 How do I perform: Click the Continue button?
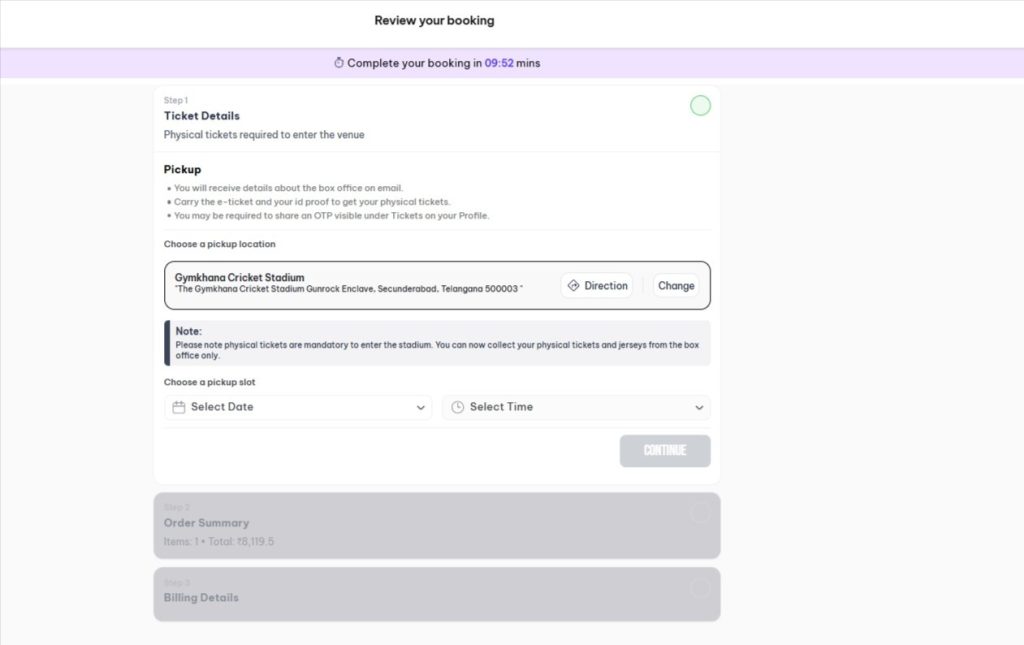click(665, 451)
